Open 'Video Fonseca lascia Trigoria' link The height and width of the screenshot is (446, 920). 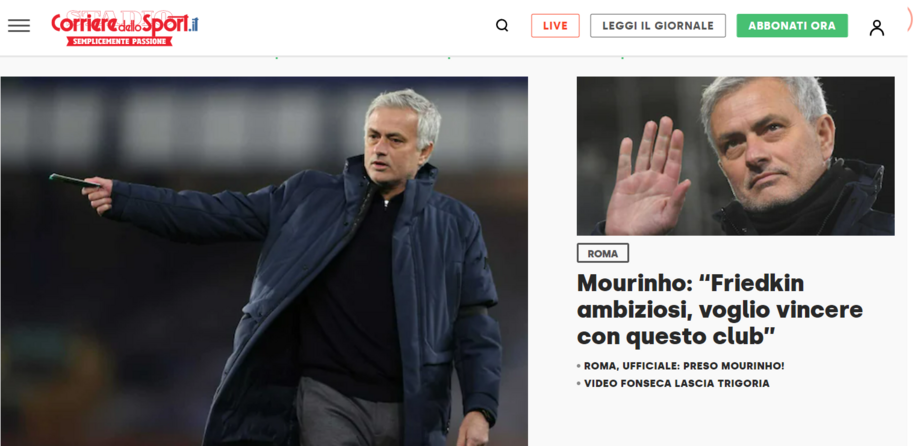[x=677, y=384]
